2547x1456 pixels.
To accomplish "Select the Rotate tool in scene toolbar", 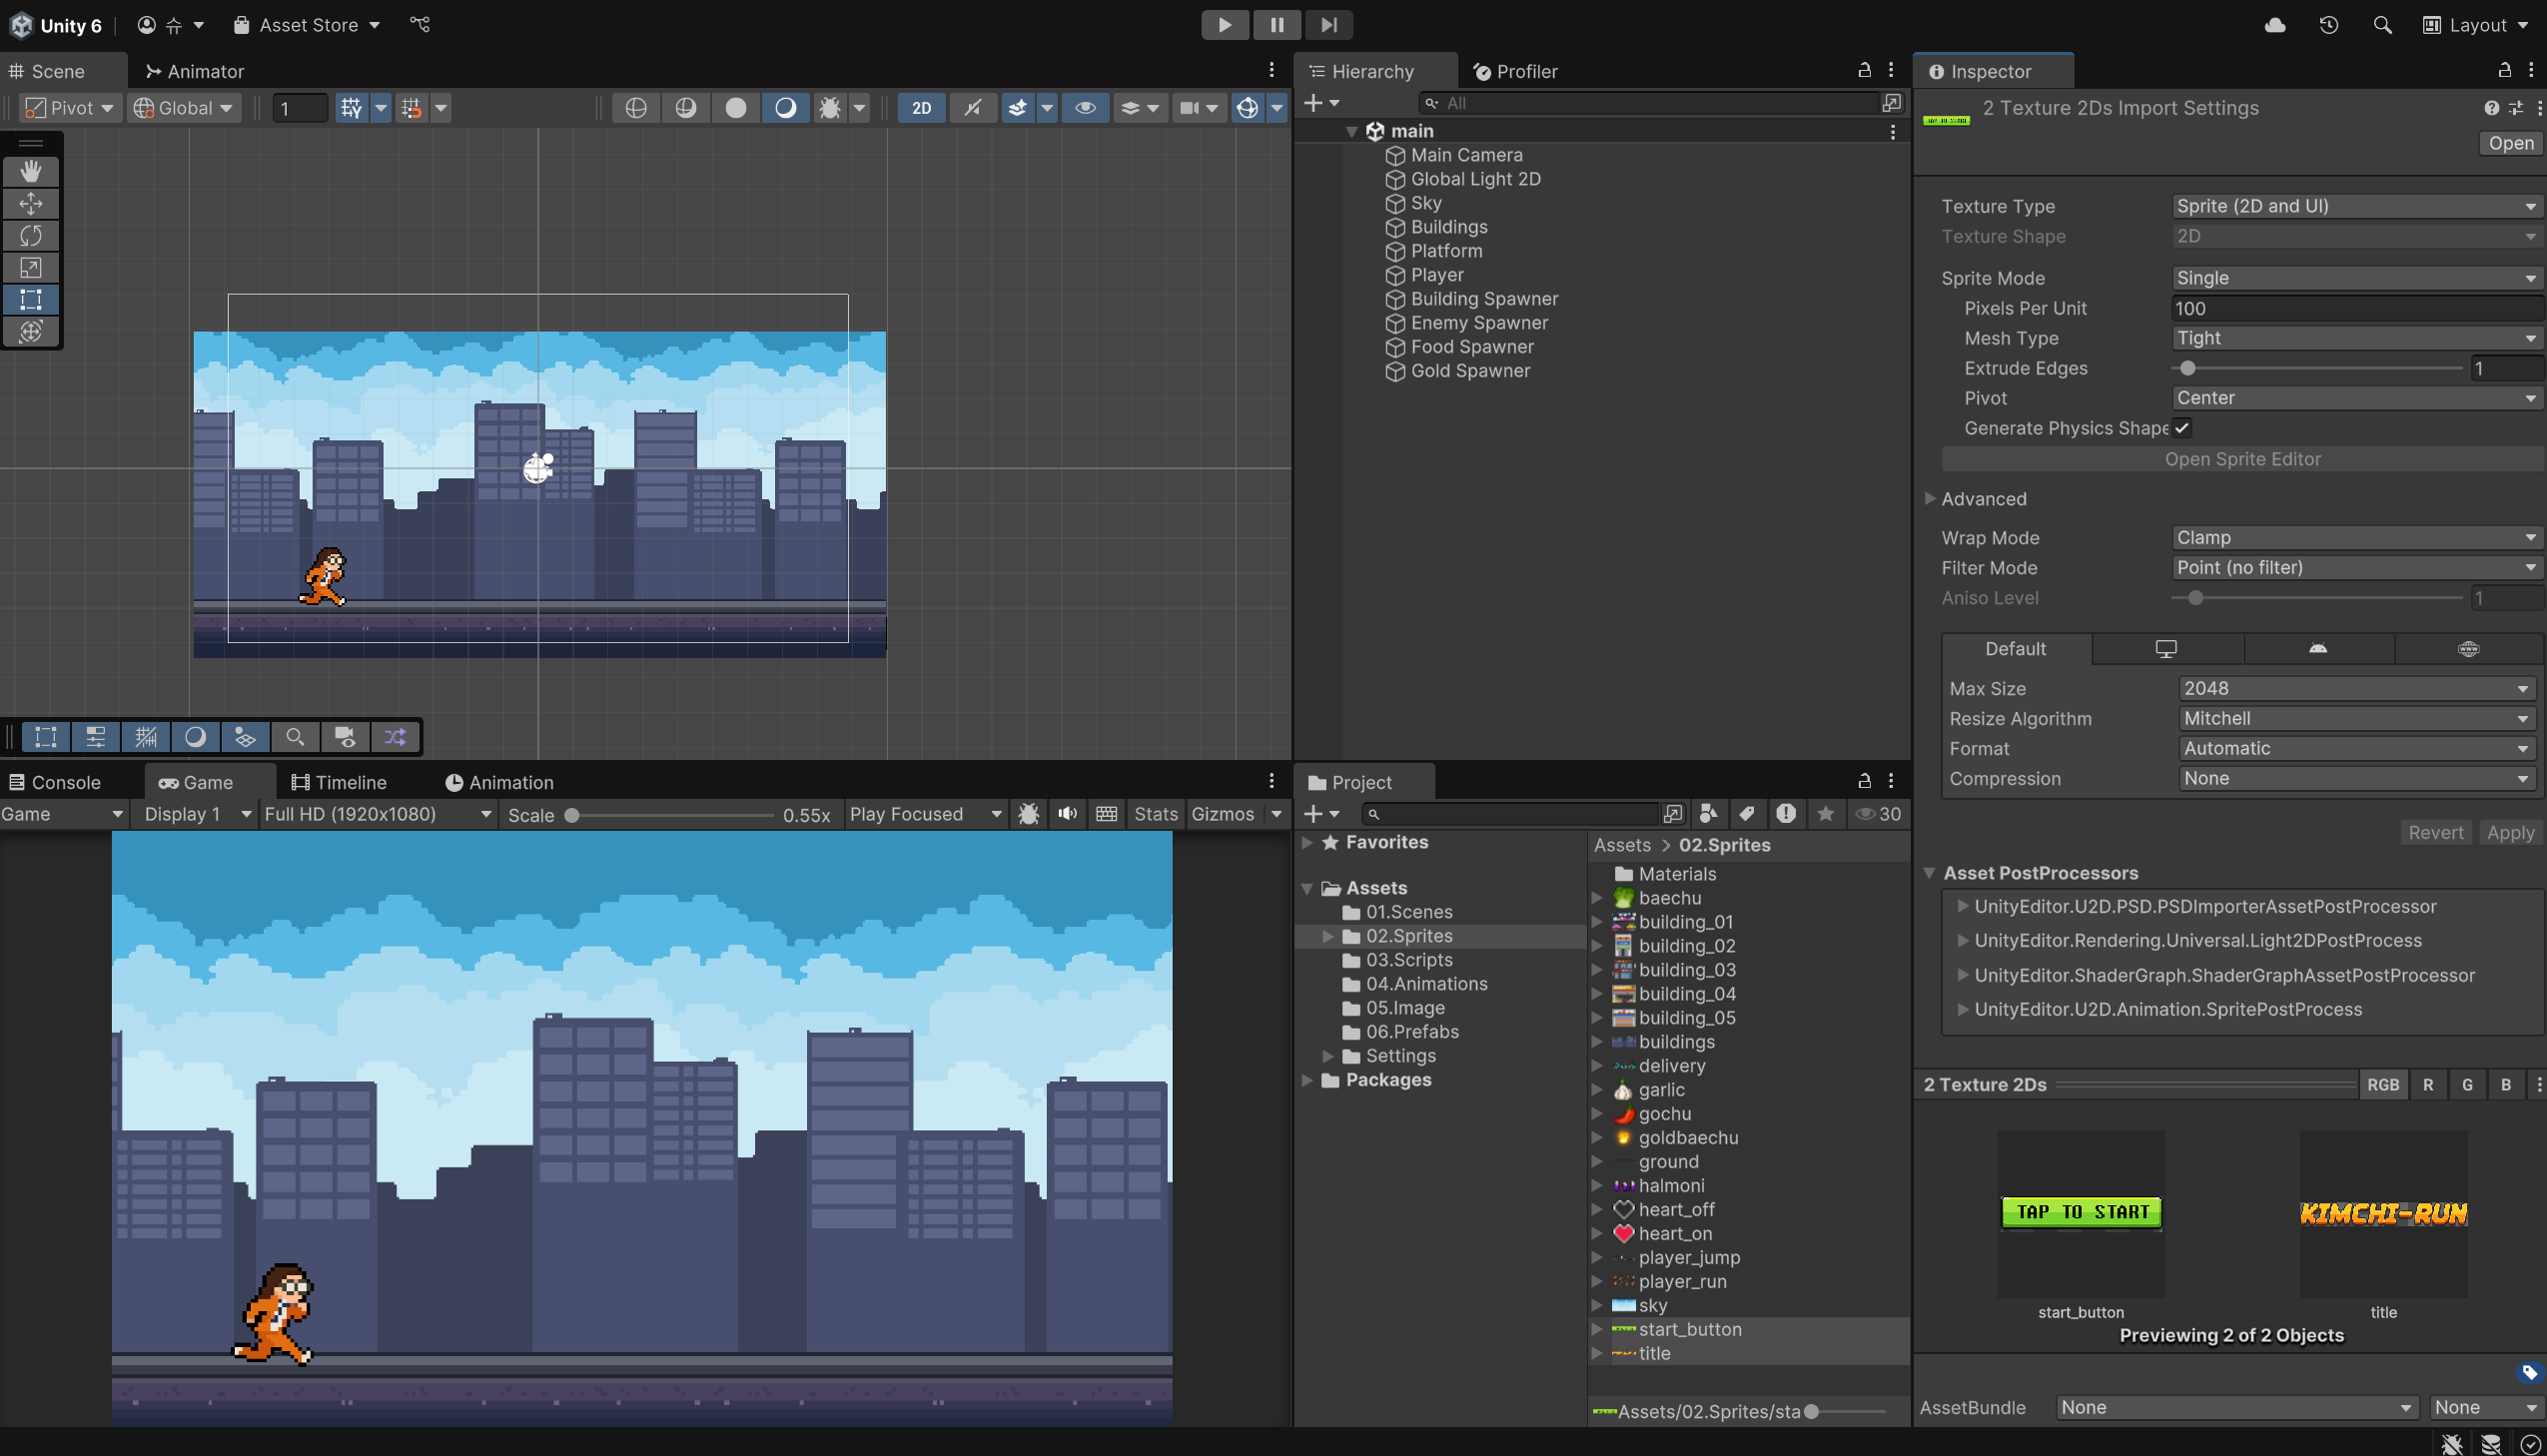I will click(30, 235).
